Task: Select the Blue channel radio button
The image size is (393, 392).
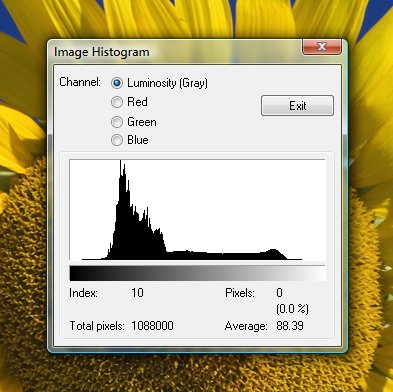Action: [x=117, y=140]
